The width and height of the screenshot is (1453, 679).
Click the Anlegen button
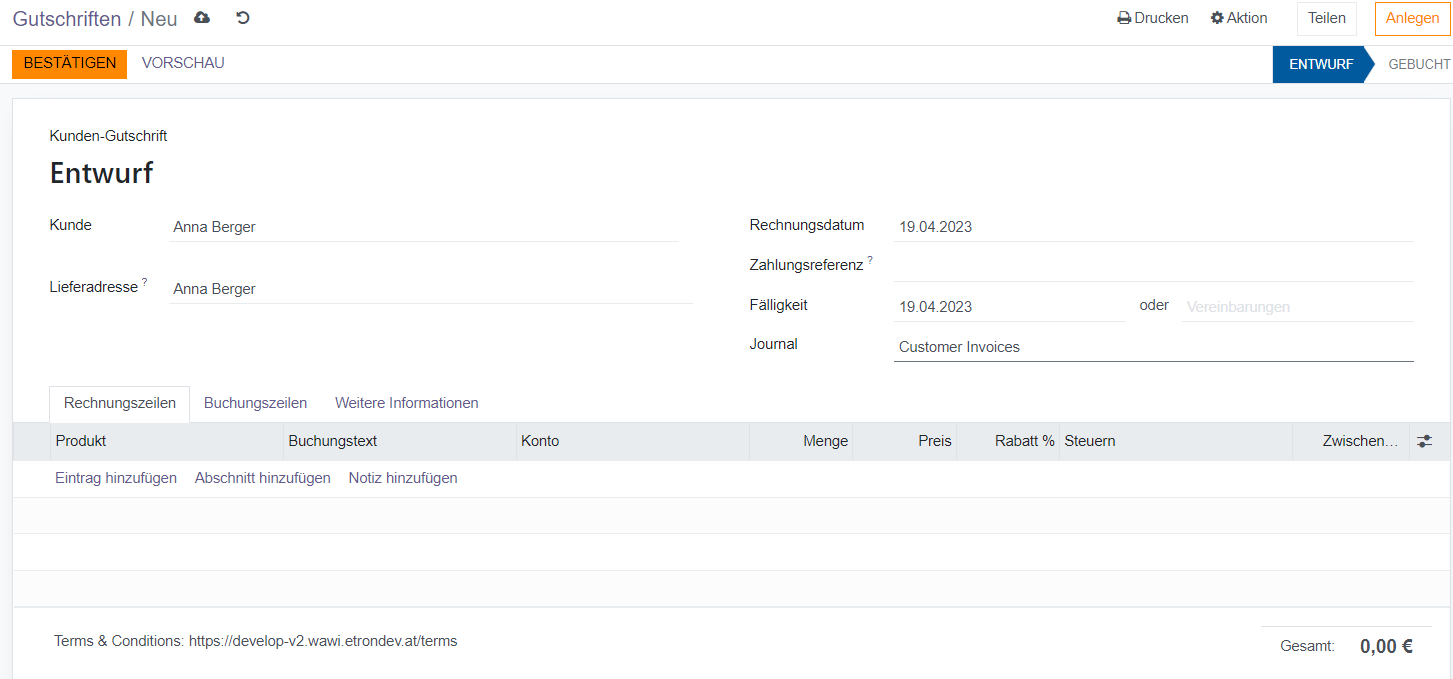(x=1412, y=18)
